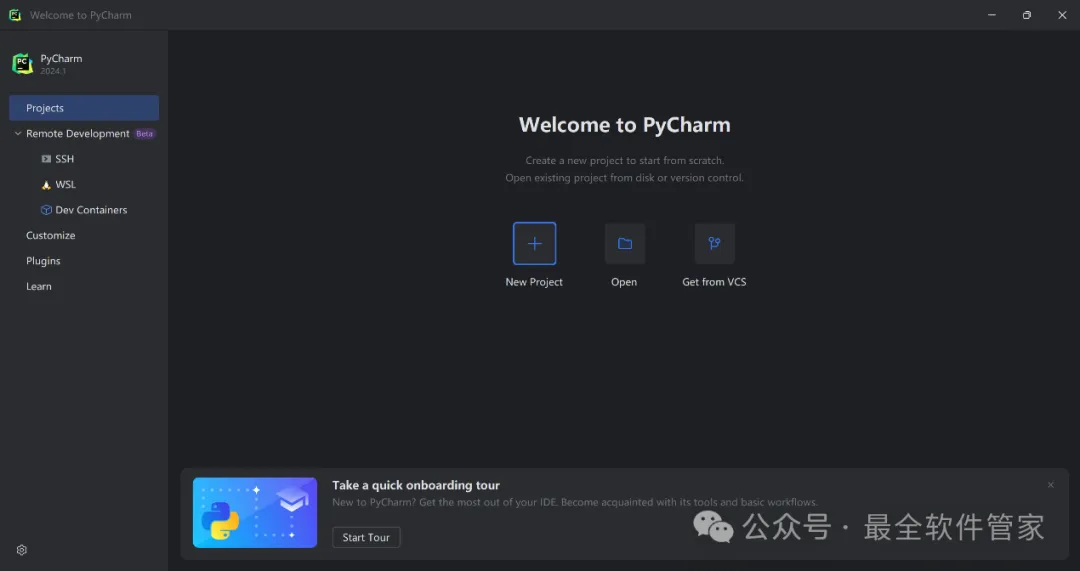Click the Open folder icon

[625, 243]
